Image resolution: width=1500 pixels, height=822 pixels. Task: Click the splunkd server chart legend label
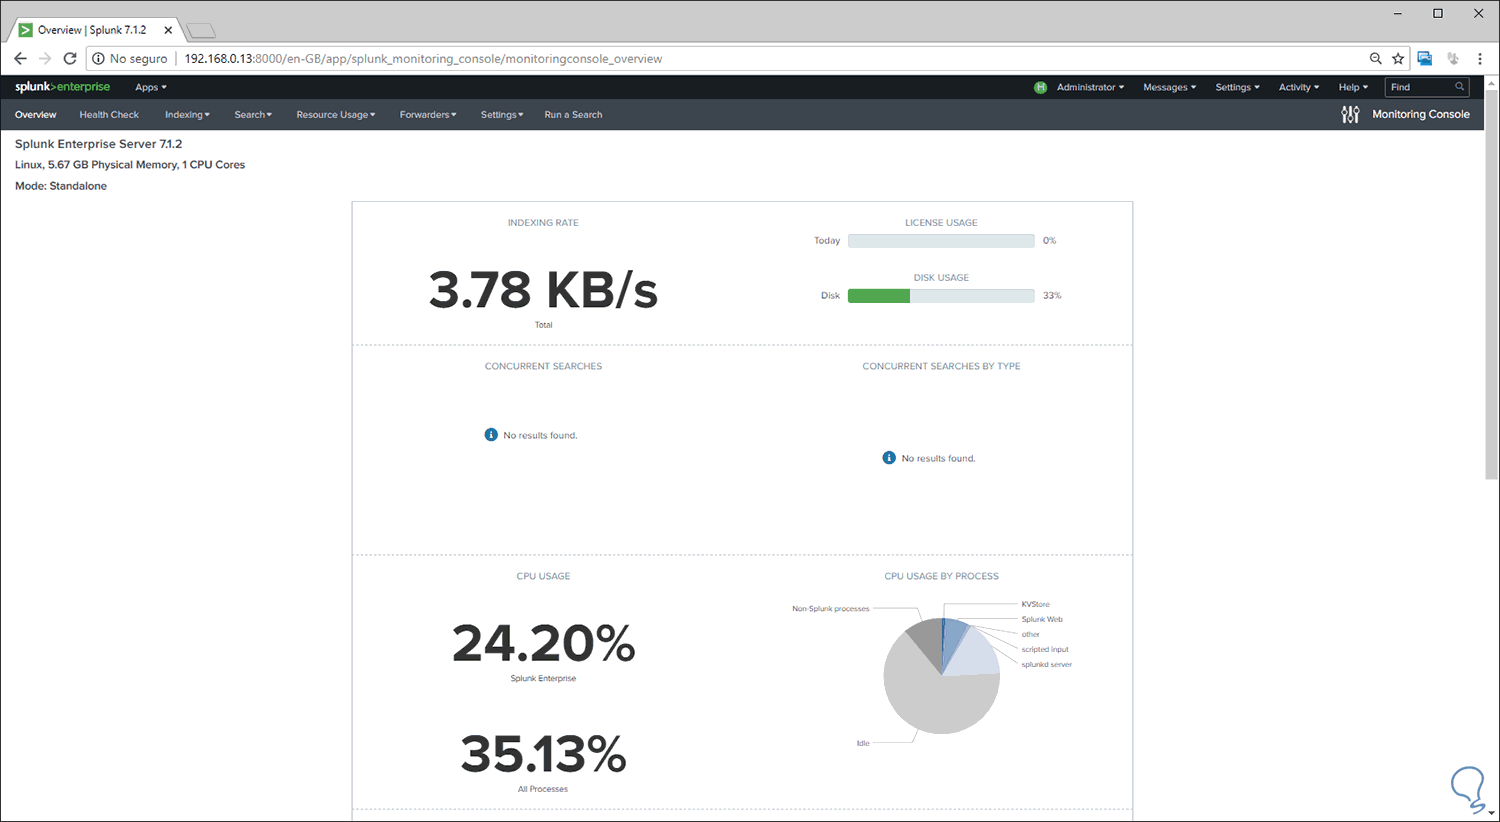pos(1045,663)
